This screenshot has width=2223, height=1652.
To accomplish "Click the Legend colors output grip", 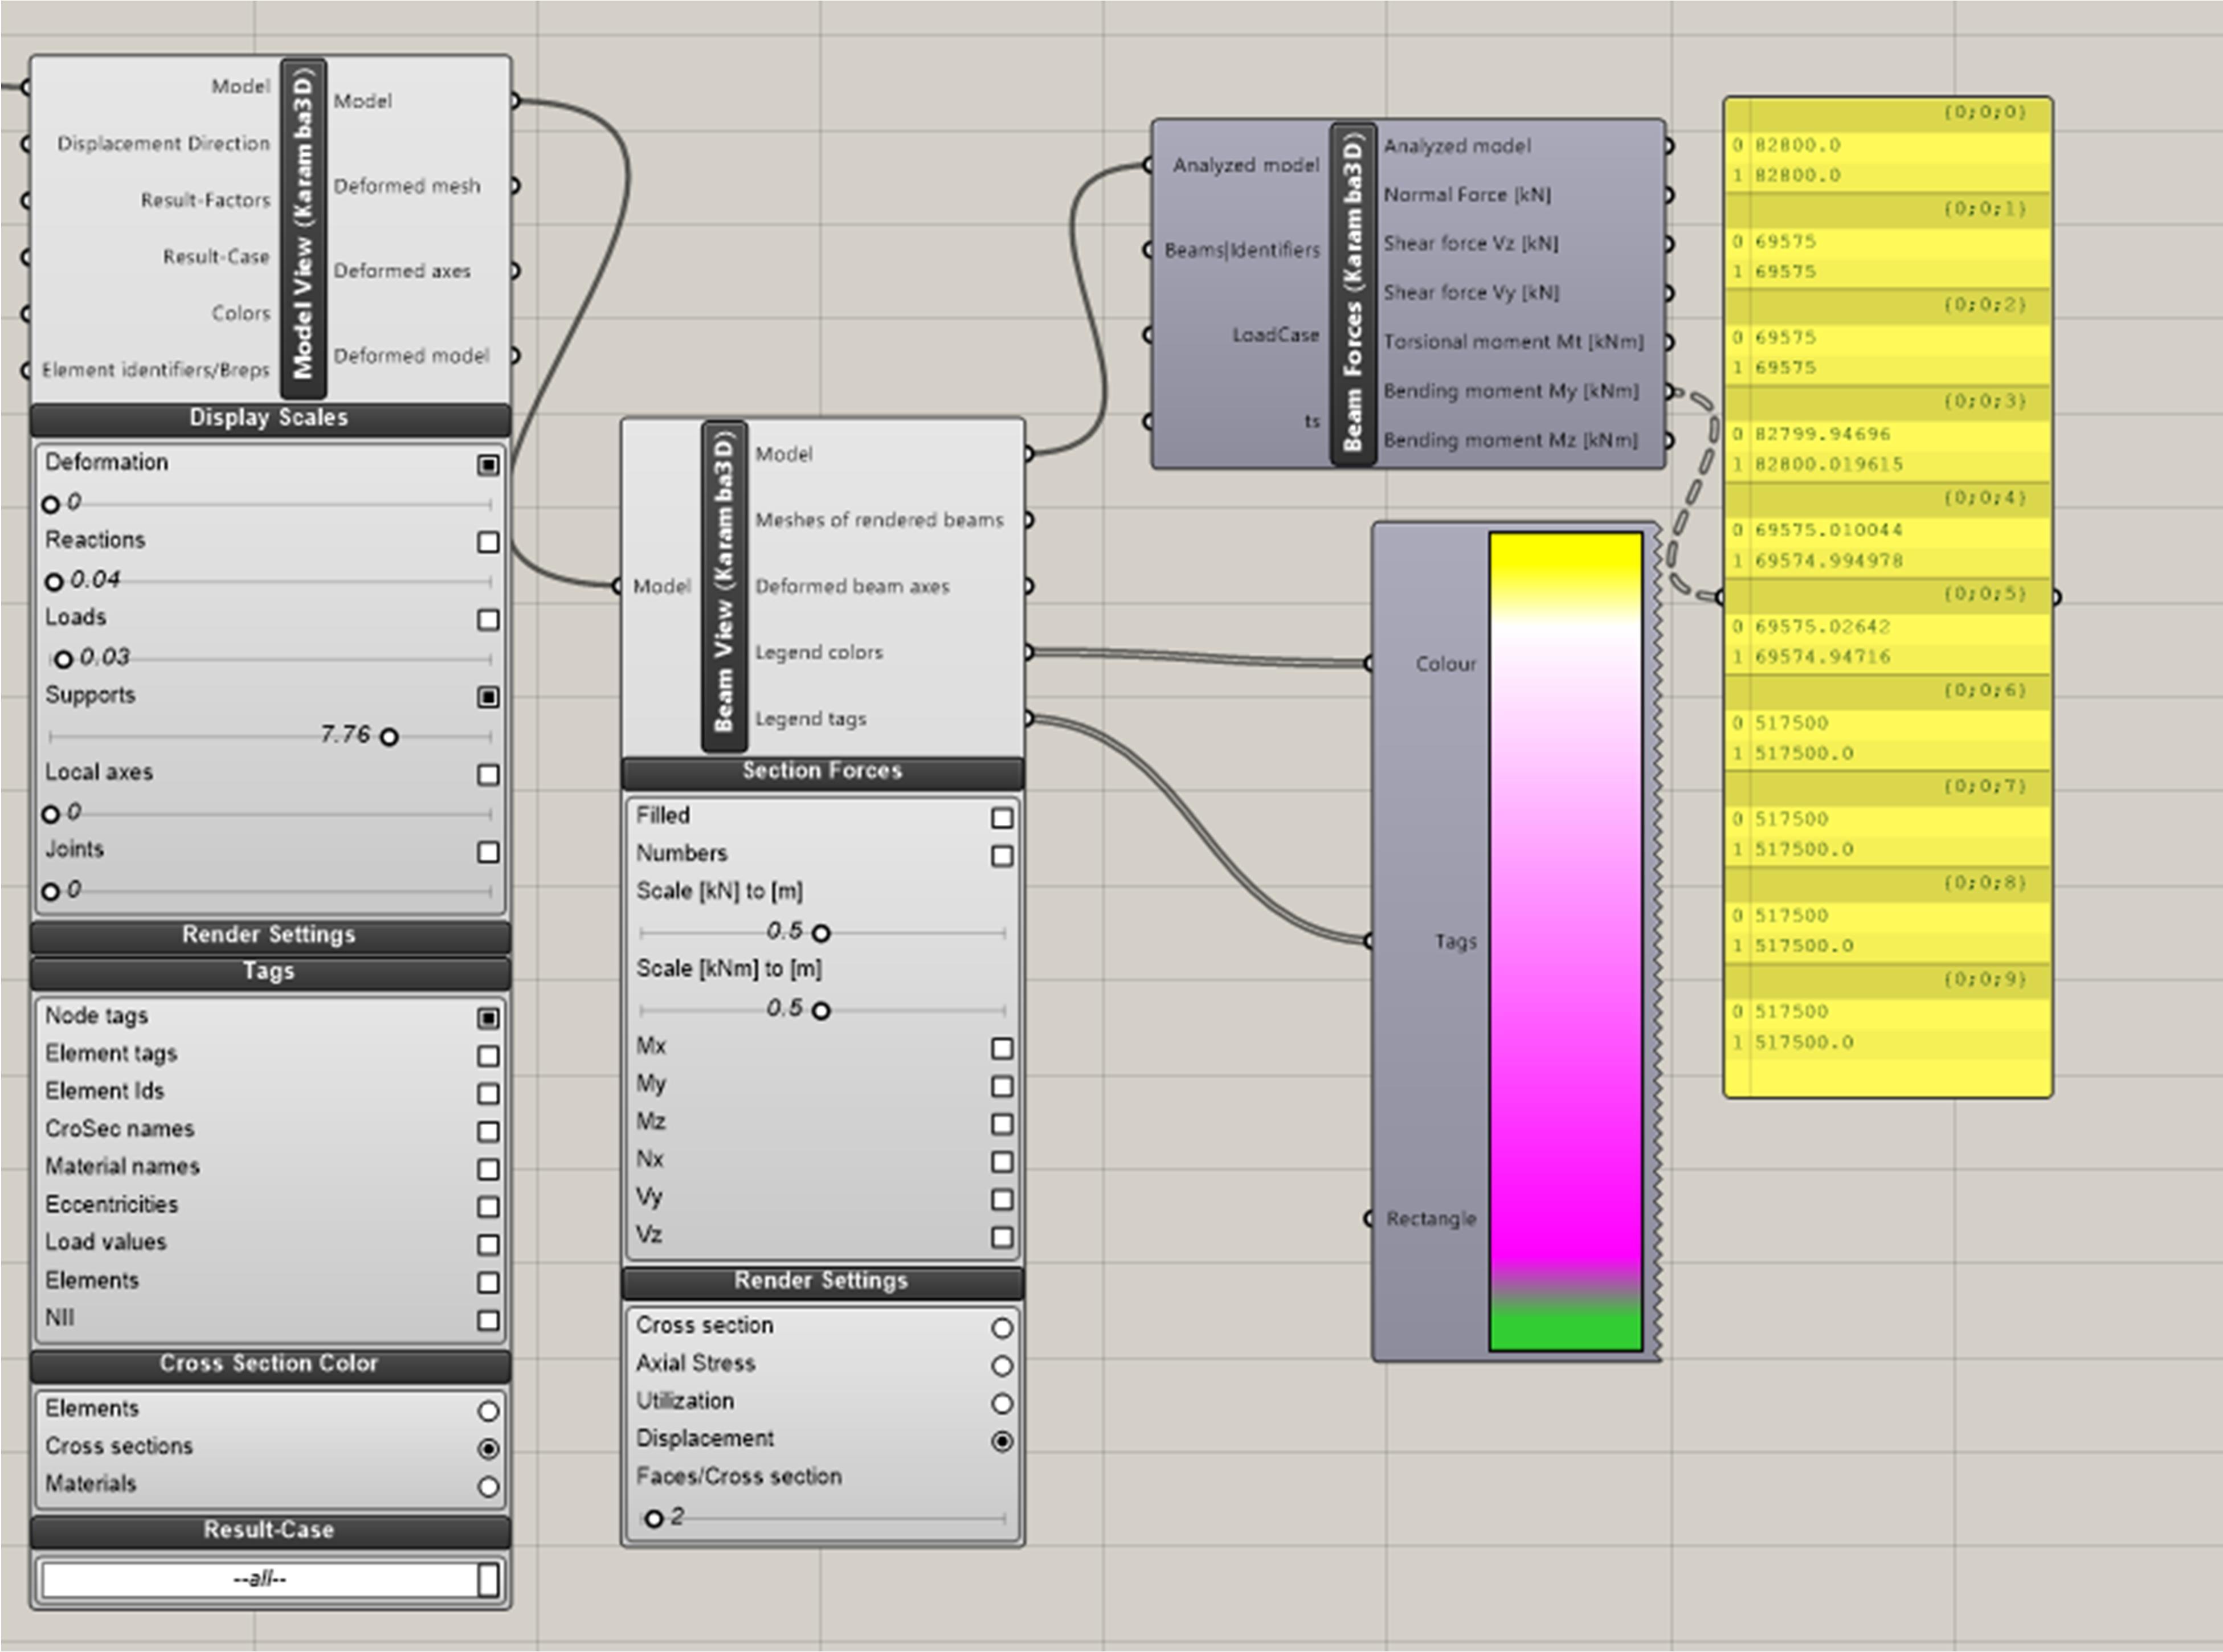I will point(1028,652).
